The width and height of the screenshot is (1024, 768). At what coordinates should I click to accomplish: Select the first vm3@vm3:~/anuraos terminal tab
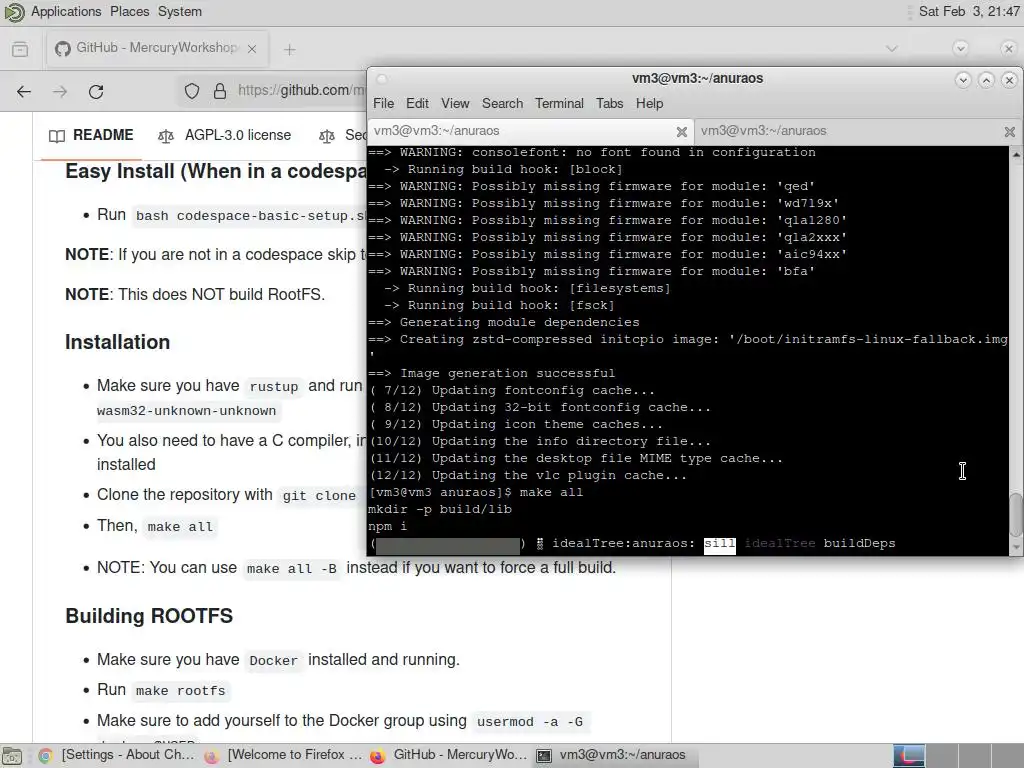tap(530, 131)
